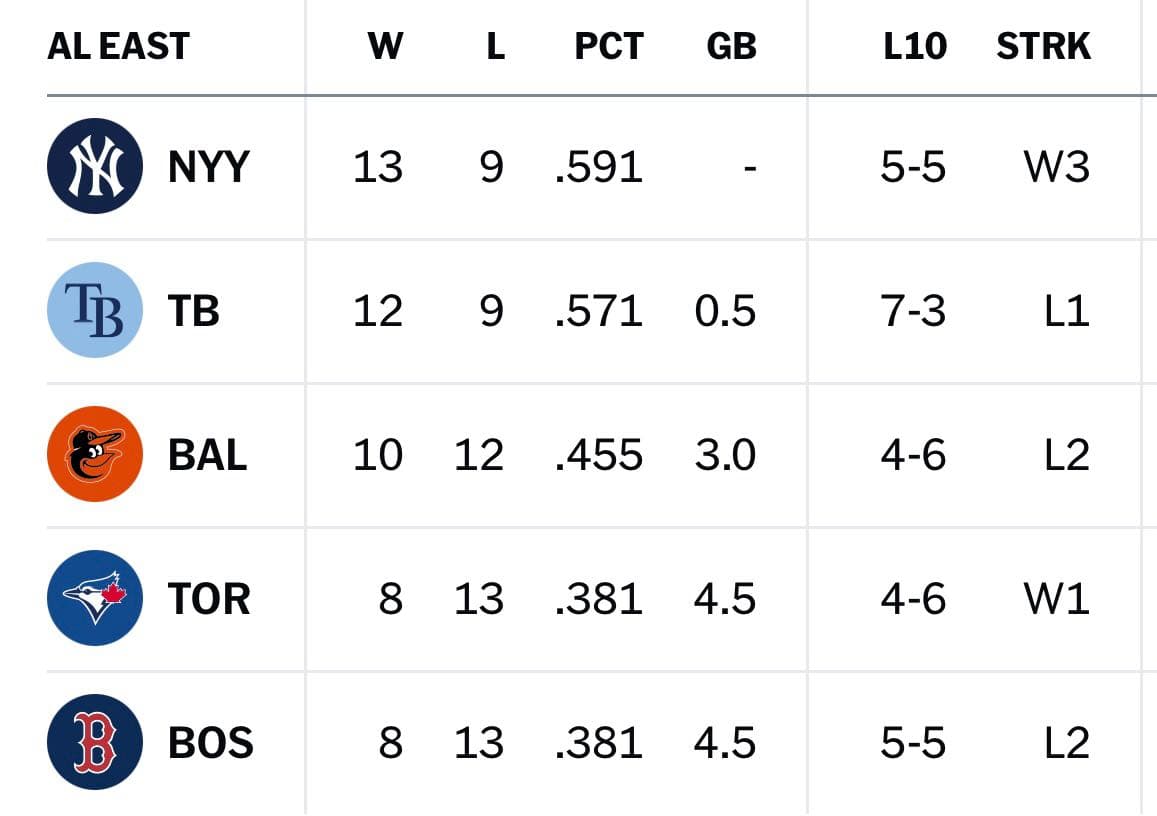
Task: Click the Baltimore Orioles logo
Action: (94, 454)
